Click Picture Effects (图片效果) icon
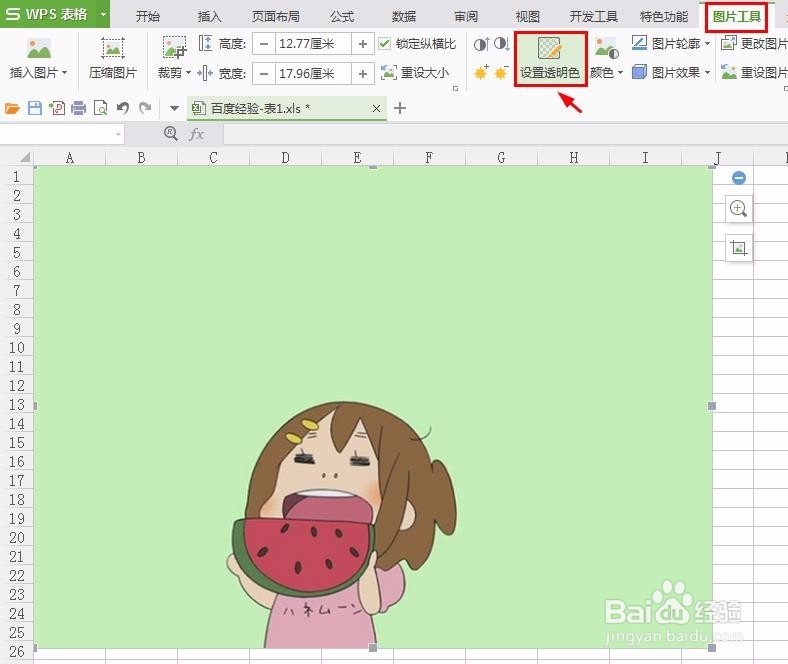Screen dimensions: 788x664 click(x=639, y=72)
